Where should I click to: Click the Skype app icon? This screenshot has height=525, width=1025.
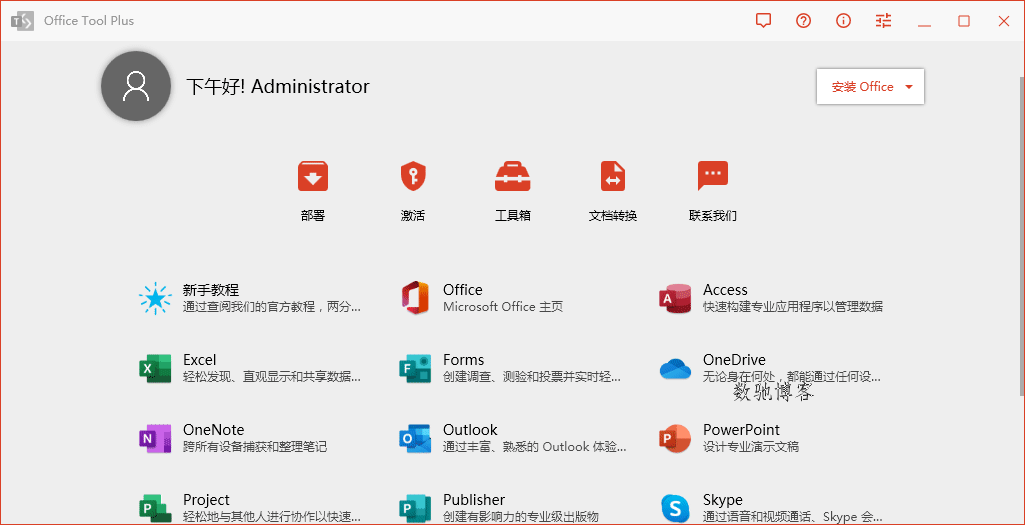(x=675, y=508)
